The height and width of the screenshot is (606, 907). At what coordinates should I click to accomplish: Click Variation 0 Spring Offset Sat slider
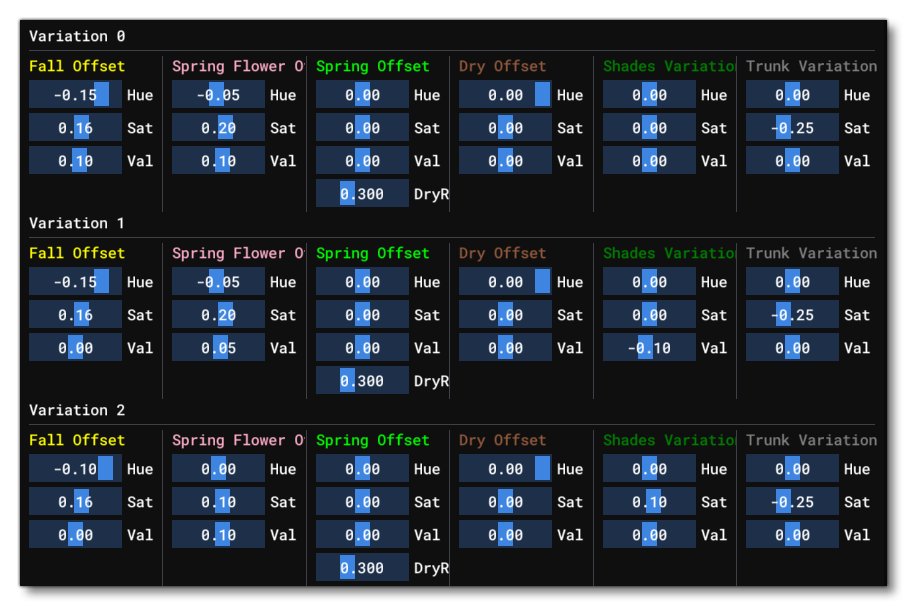coord(362,127)
